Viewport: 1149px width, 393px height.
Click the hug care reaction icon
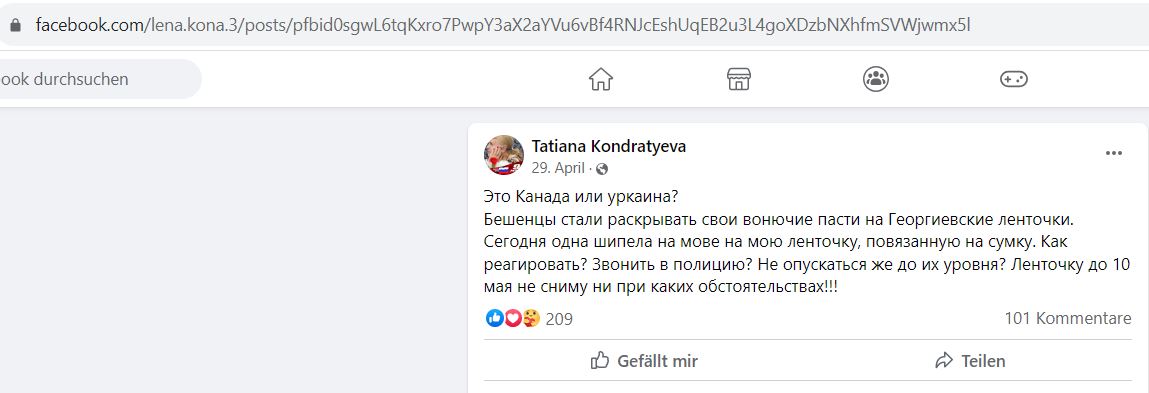(x=531, y=318)
